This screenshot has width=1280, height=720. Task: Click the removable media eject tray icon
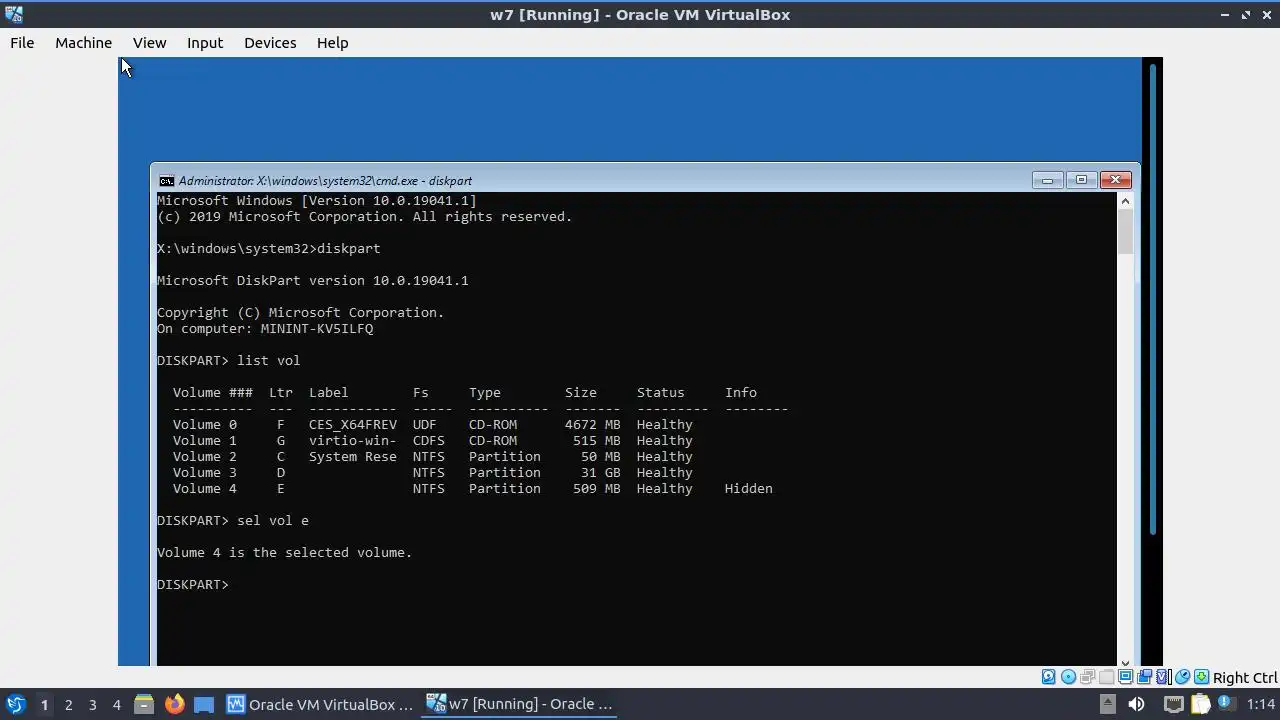(1108, 704)
